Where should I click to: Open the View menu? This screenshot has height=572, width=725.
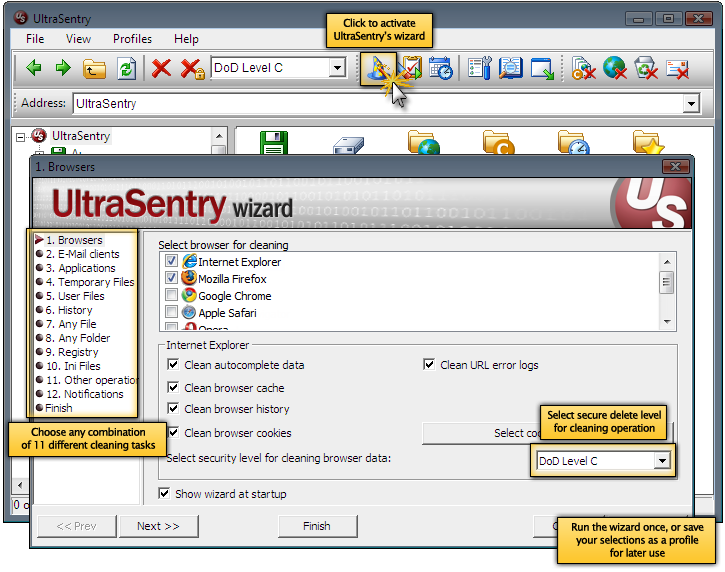coord(78,39)
